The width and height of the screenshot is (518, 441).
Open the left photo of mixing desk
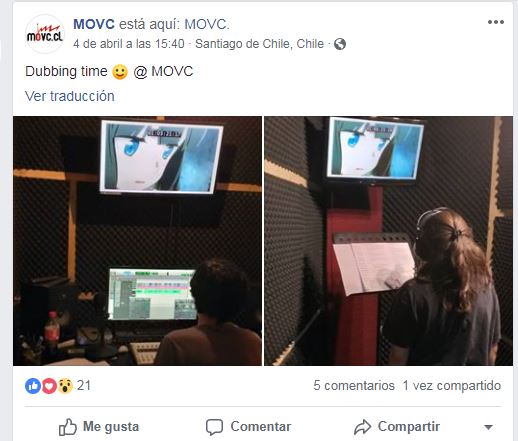pos(137,241)
